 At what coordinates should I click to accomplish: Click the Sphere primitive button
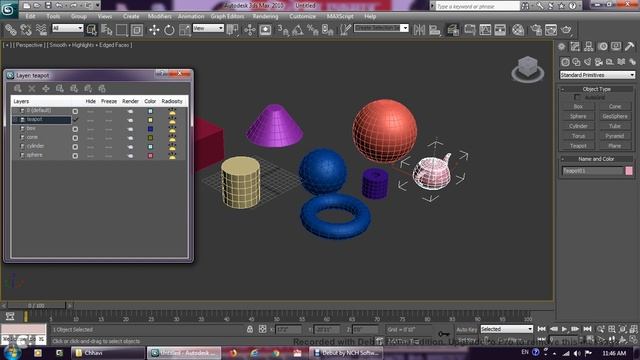click(x=578, y=116)
